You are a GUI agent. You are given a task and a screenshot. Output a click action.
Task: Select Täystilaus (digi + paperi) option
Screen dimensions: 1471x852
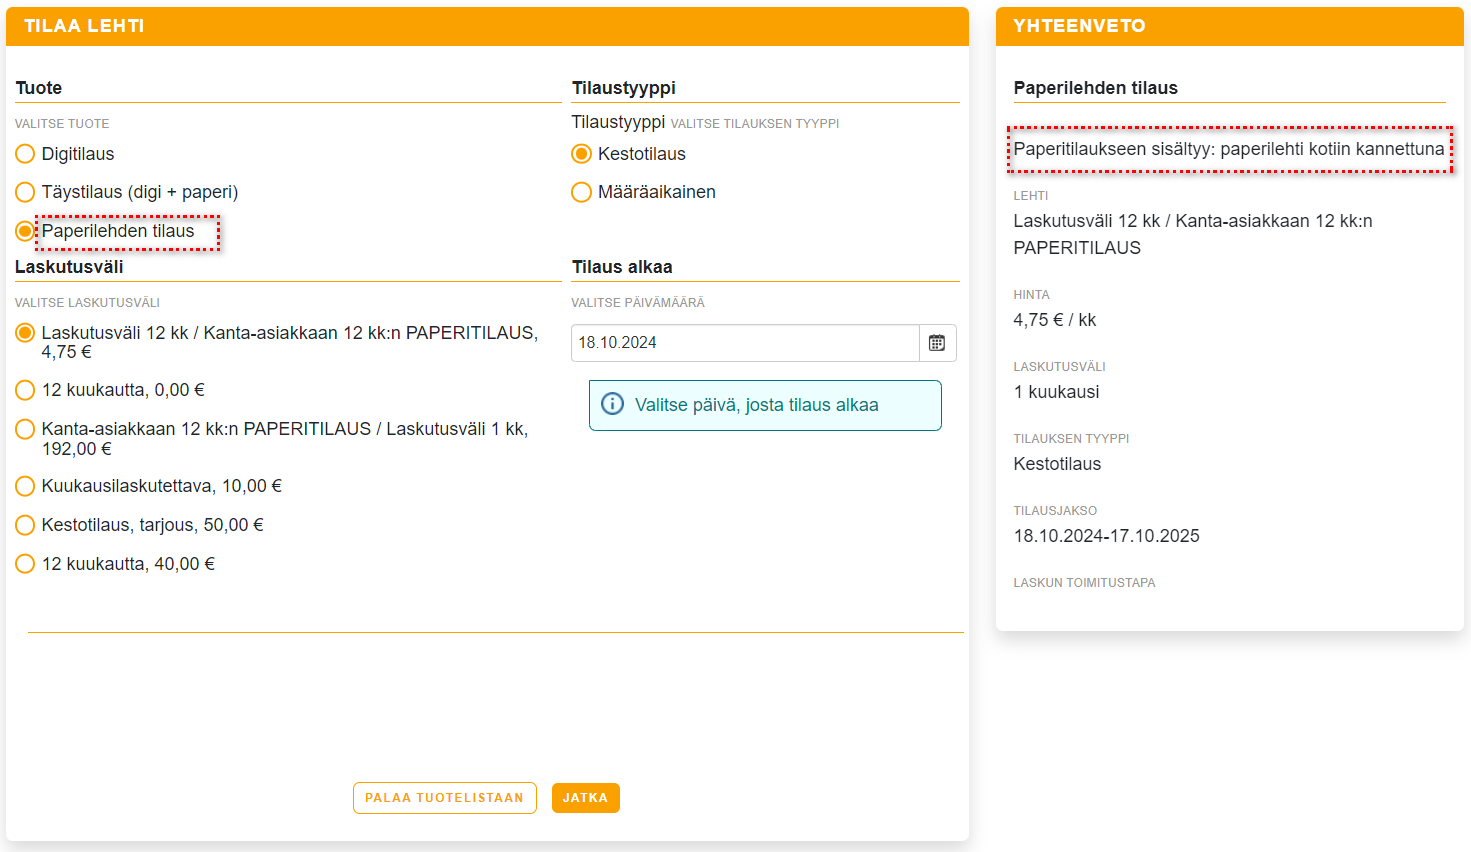tap(25, 192)
